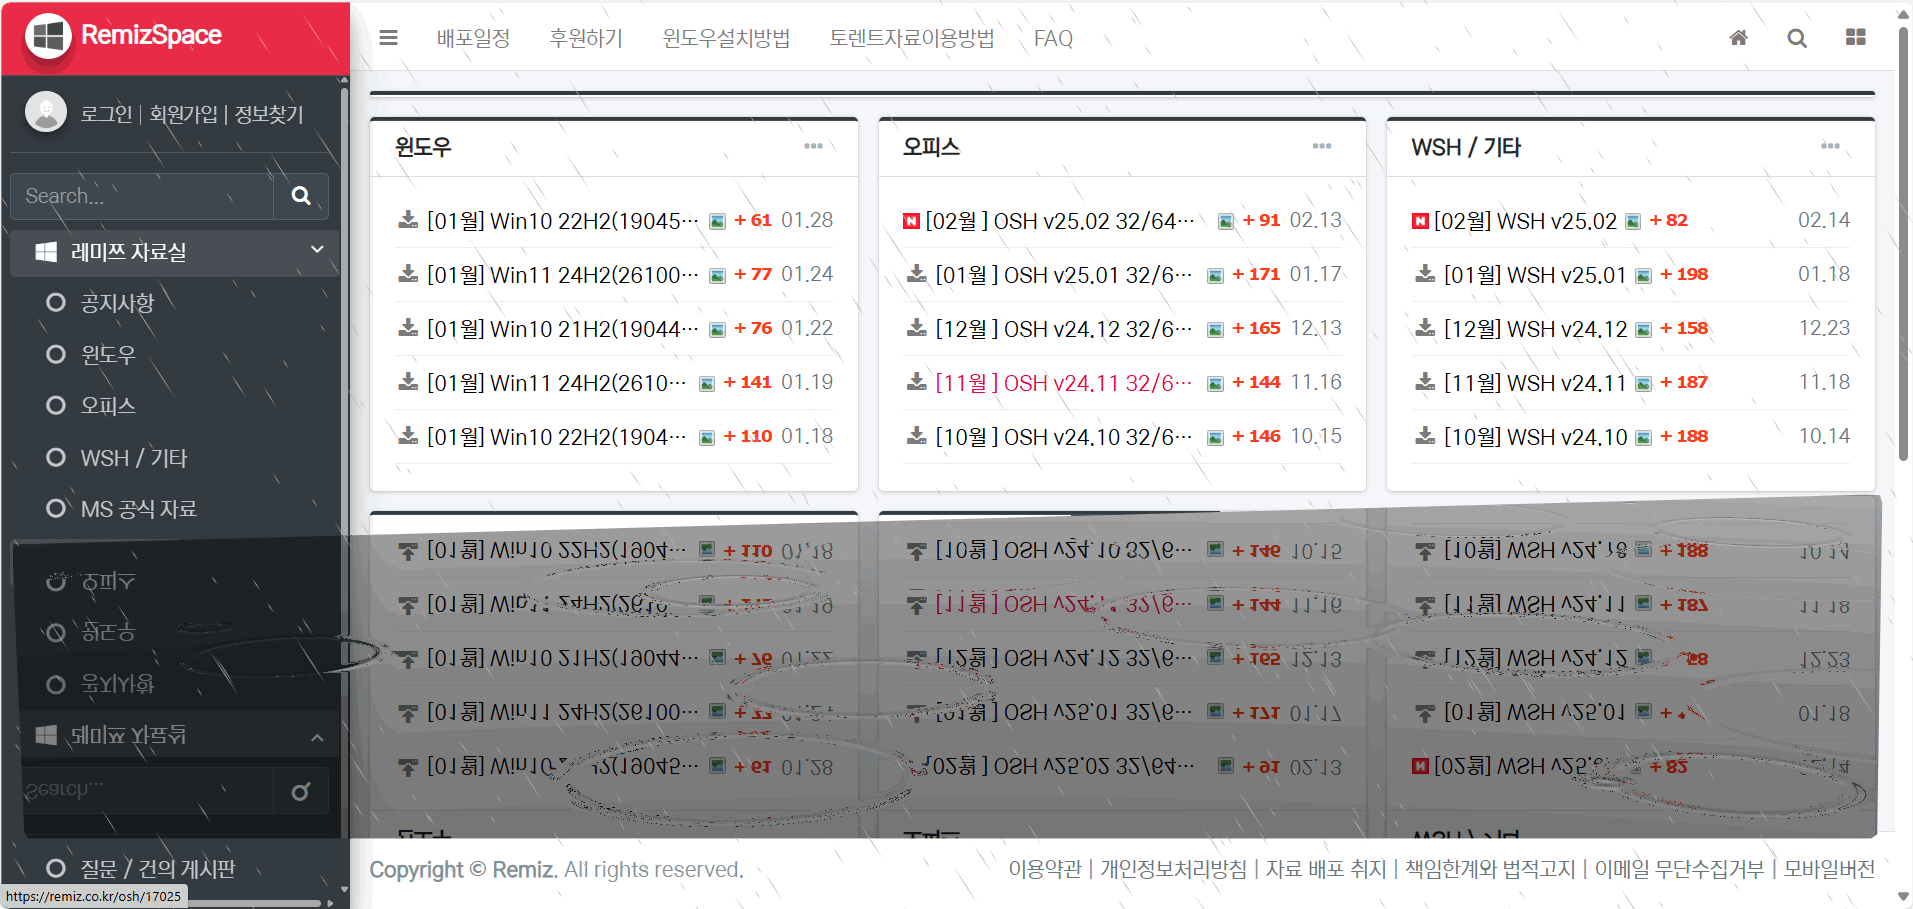Image resolution: width=1913 pixels, height=909 pixels.
Task: Click the +198 comment count on WSH v25.01
Action: point(1684,274)
